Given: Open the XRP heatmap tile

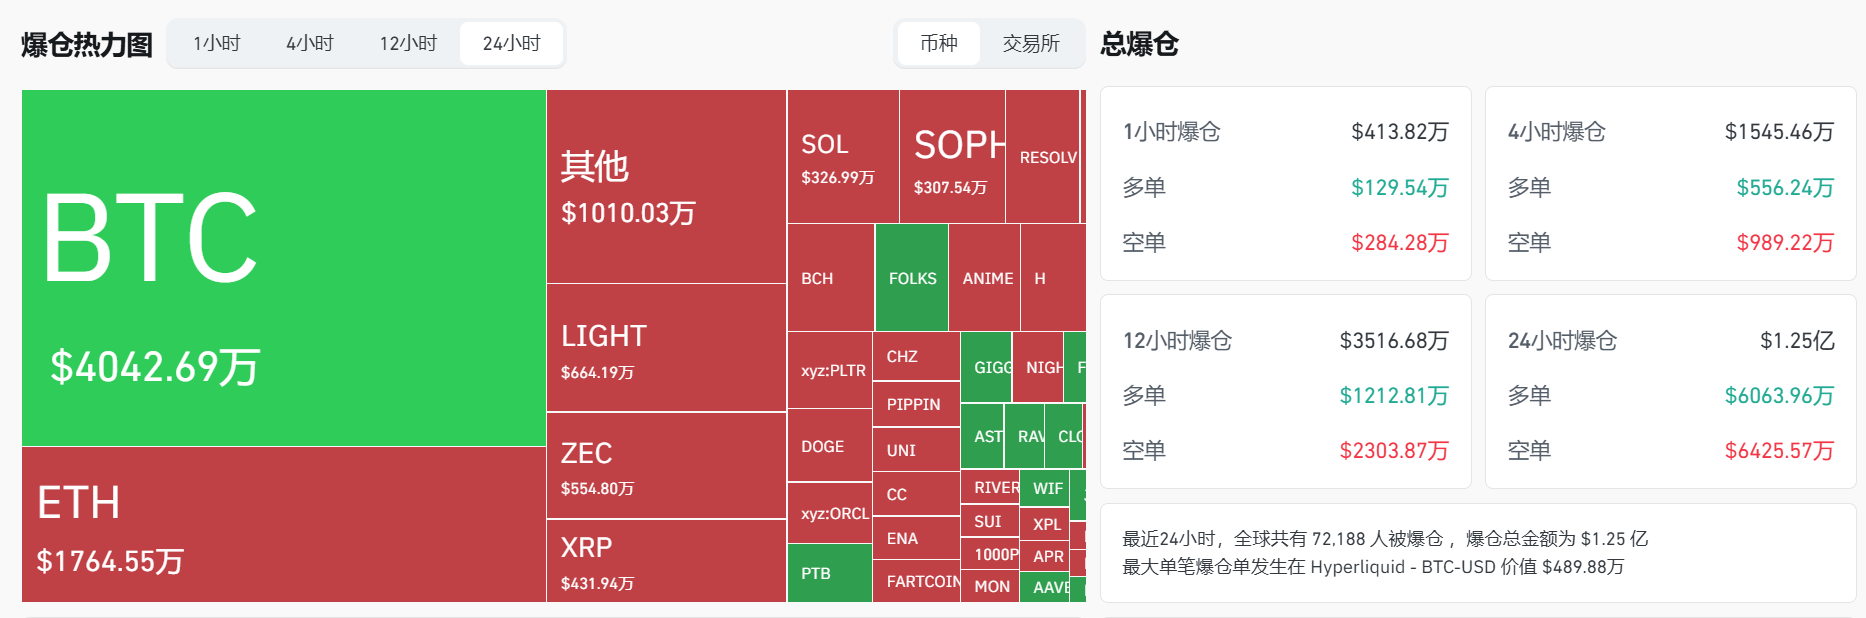Looking at the screenshot, I should pos(666,561).
